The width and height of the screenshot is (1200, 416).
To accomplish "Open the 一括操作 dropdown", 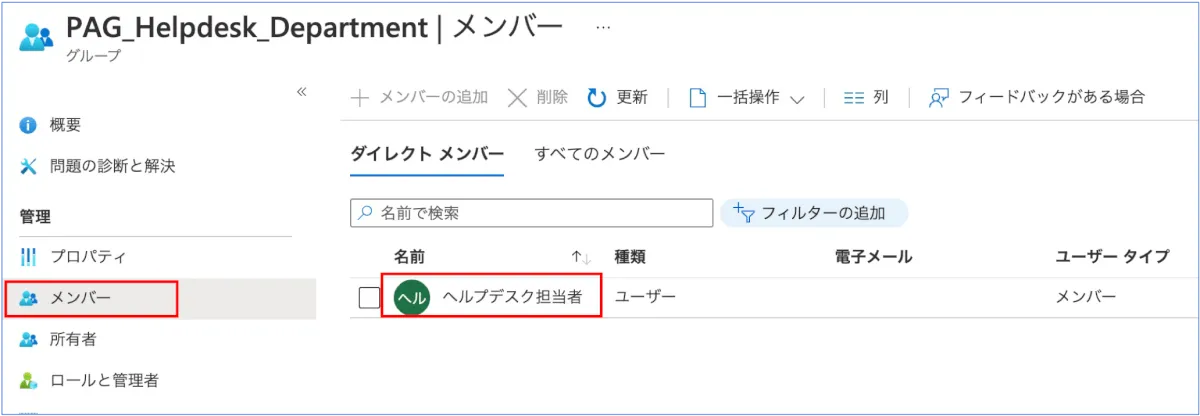I will [748, 97].
